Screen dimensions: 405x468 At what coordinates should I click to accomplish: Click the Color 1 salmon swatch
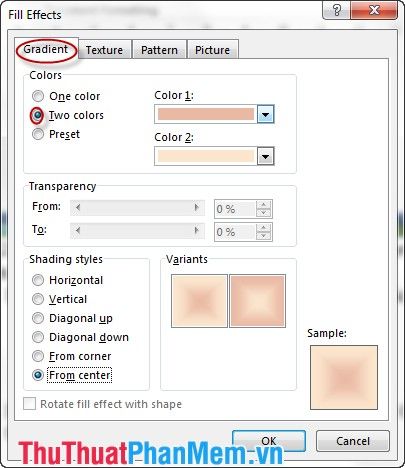click(x=206, y=114)
